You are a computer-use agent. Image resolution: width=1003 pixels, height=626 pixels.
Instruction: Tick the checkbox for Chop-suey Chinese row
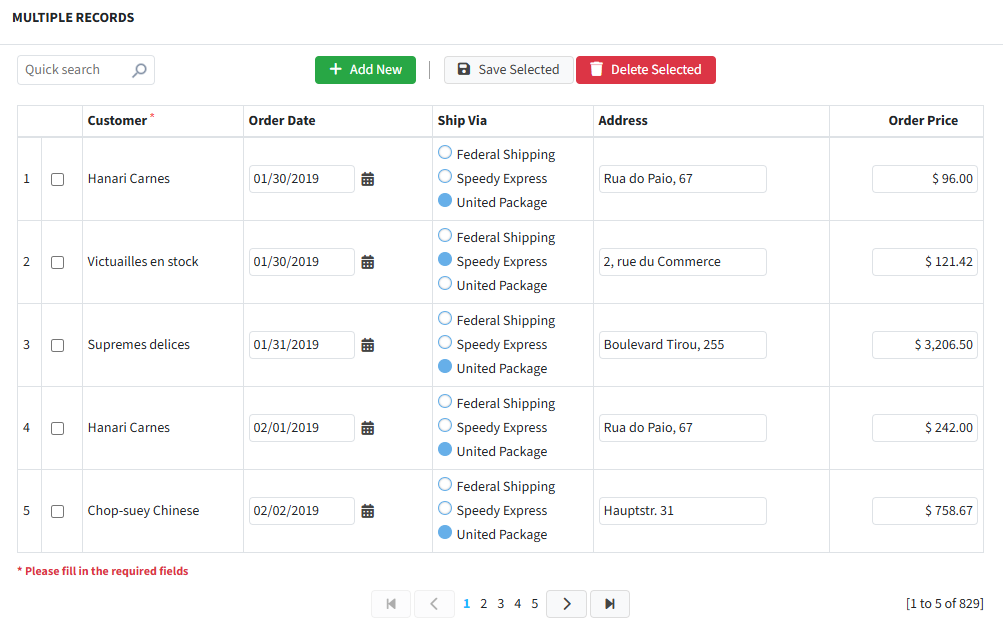click(x=57, y=511)
